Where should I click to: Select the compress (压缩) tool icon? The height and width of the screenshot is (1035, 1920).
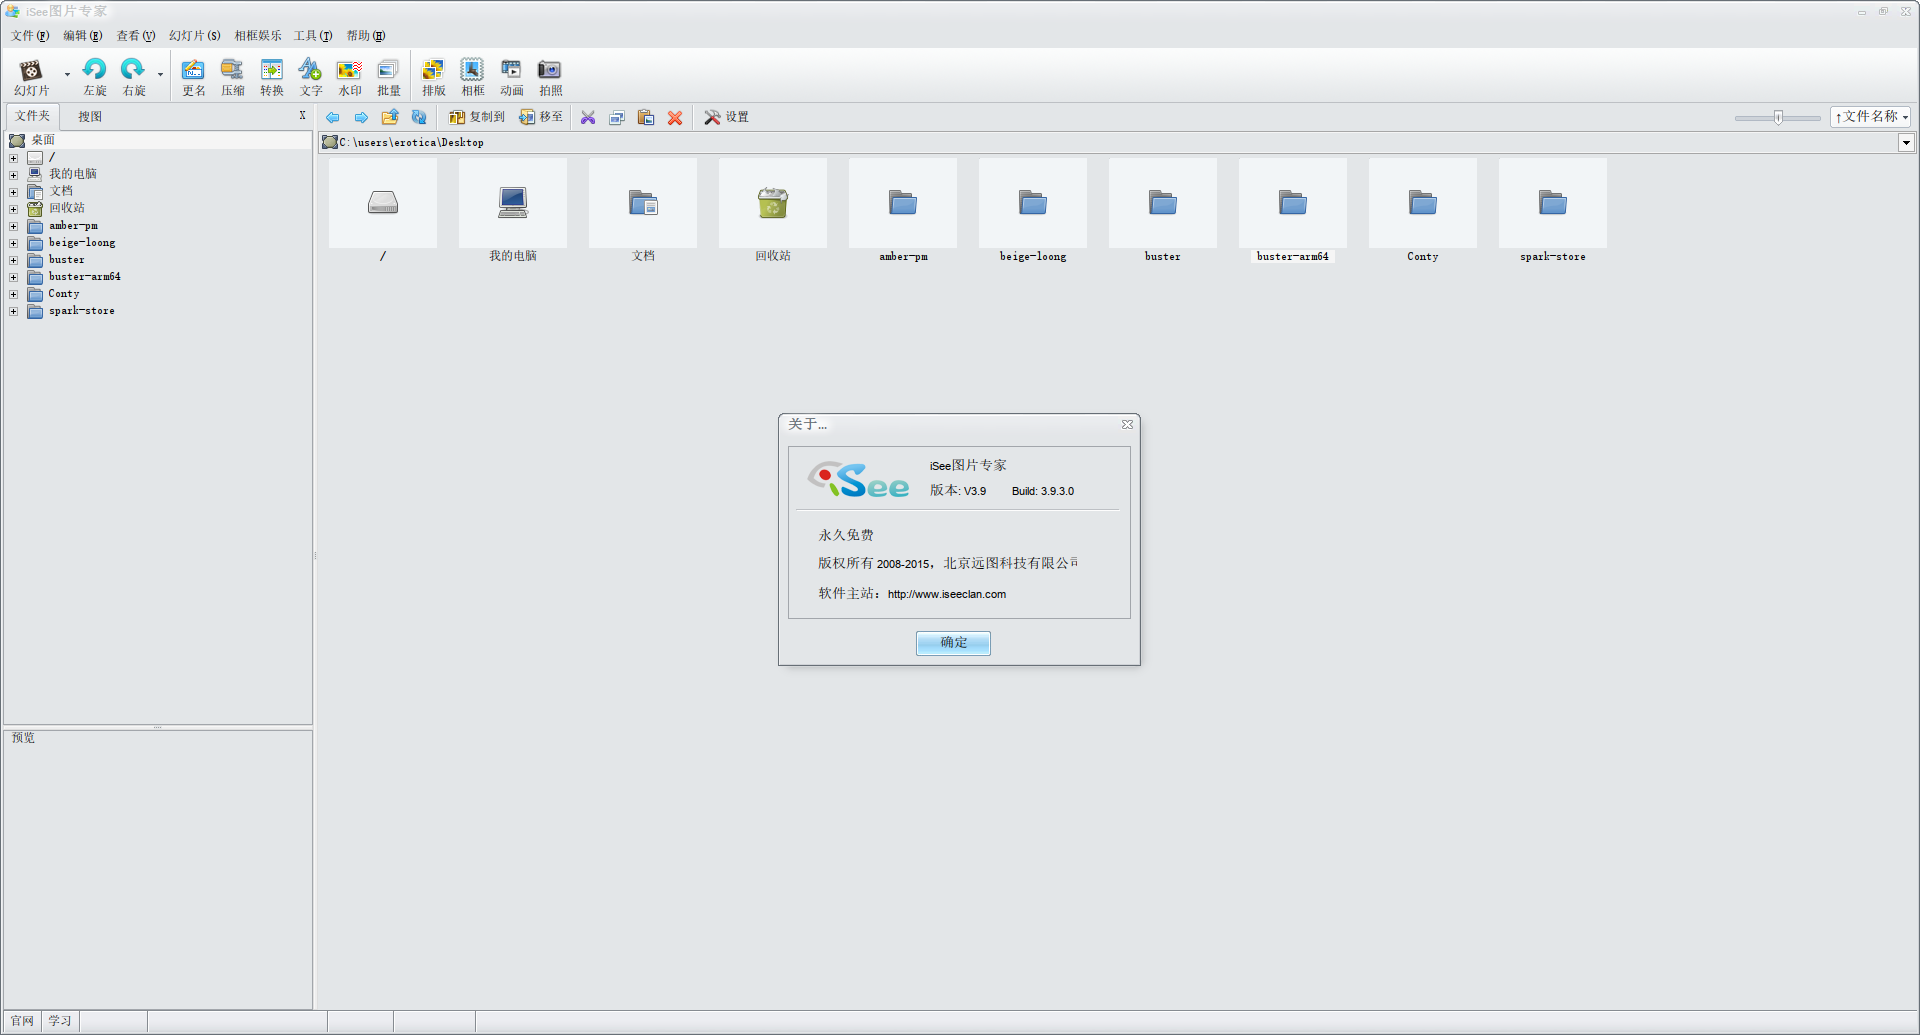pyautogui.click(x=232, y=70)
